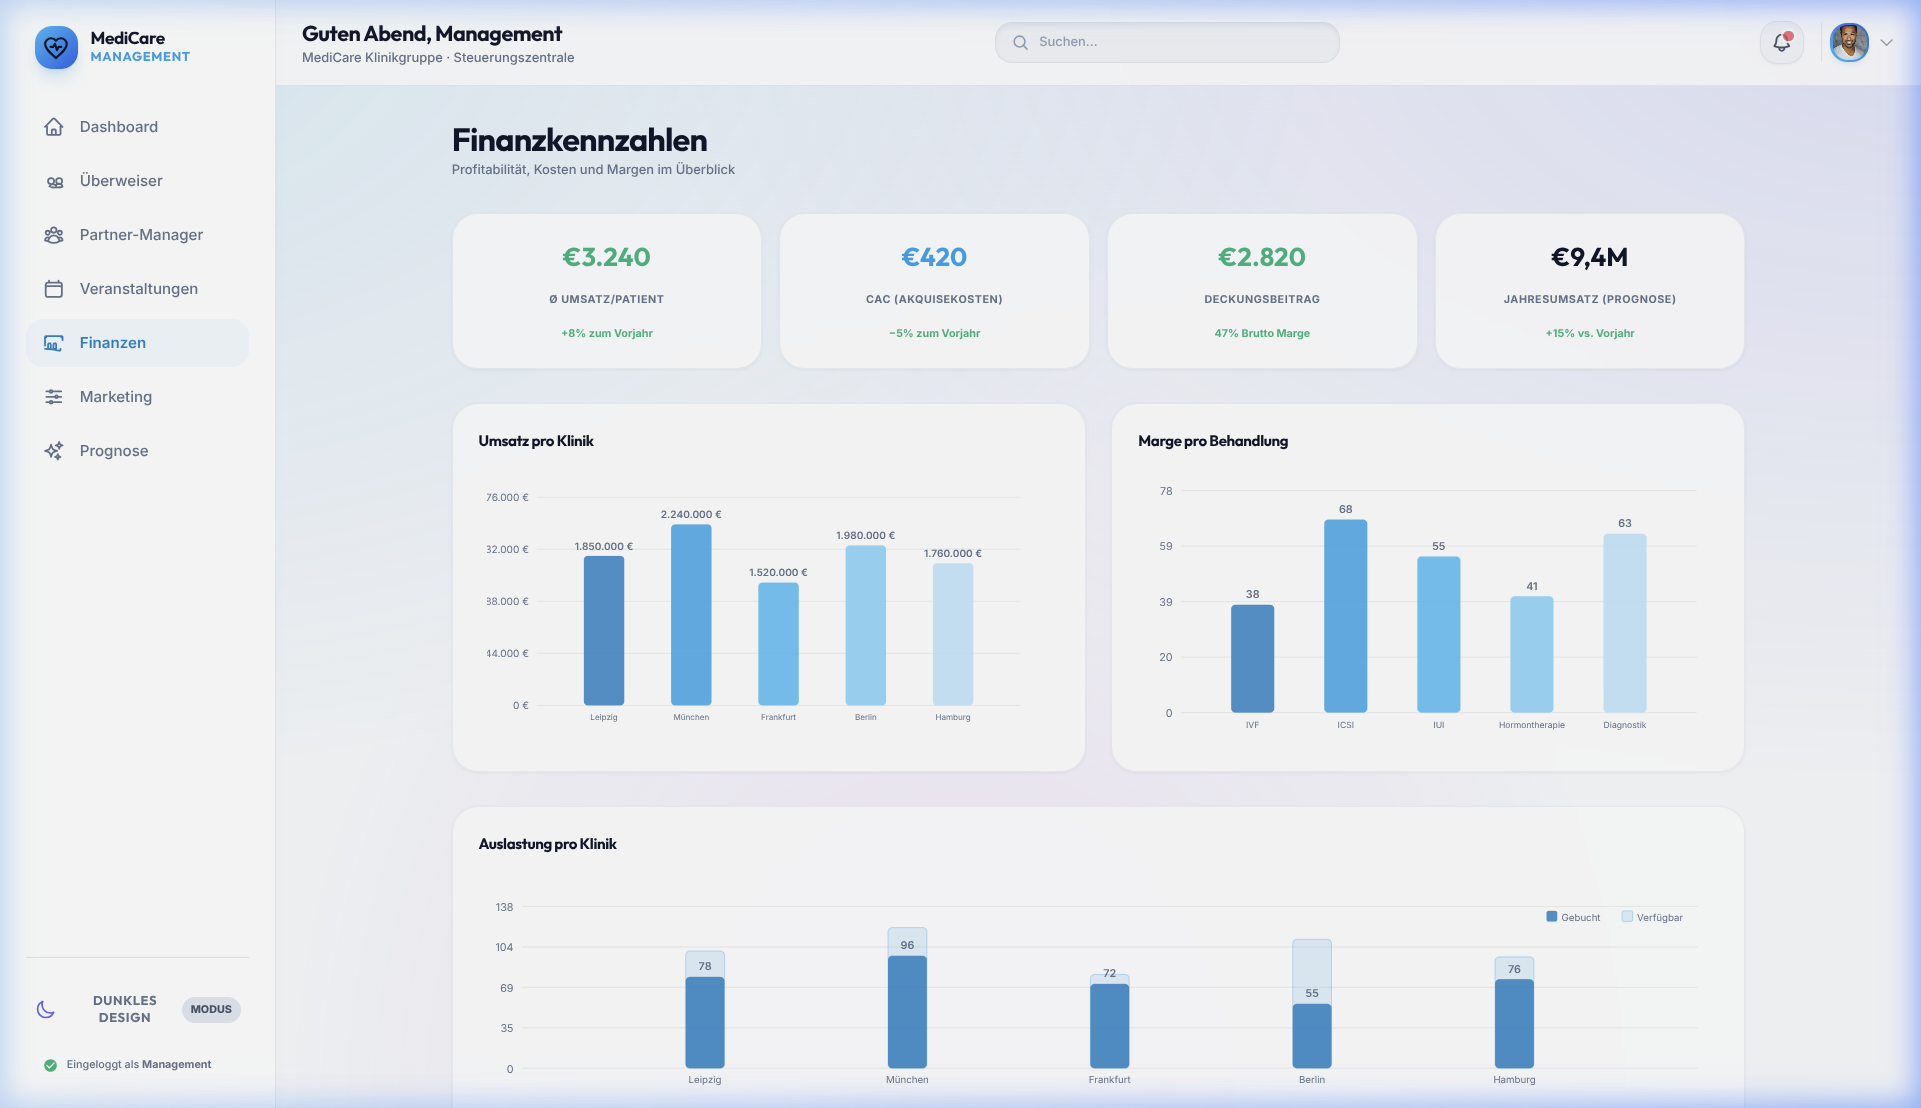
Task: Click the green logged-in status icon
Action: [x=50, y=1065]
